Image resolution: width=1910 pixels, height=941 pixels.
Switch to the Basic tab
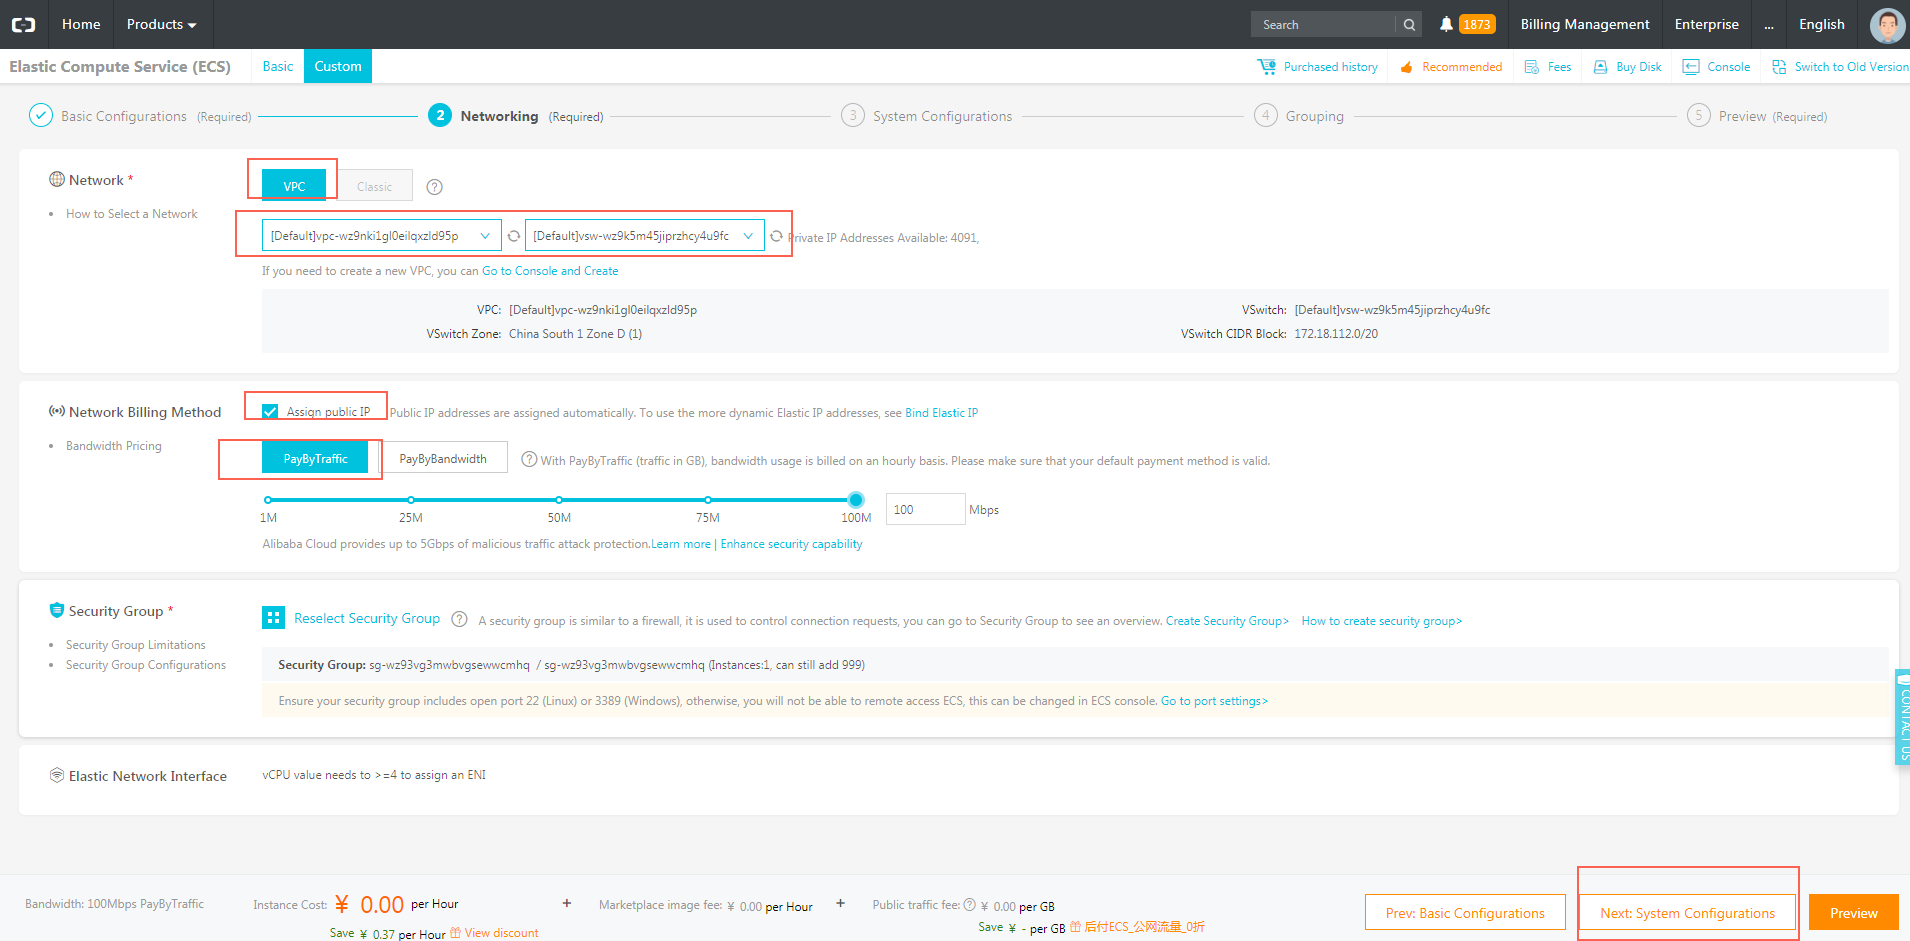click(x=278, y=66)
